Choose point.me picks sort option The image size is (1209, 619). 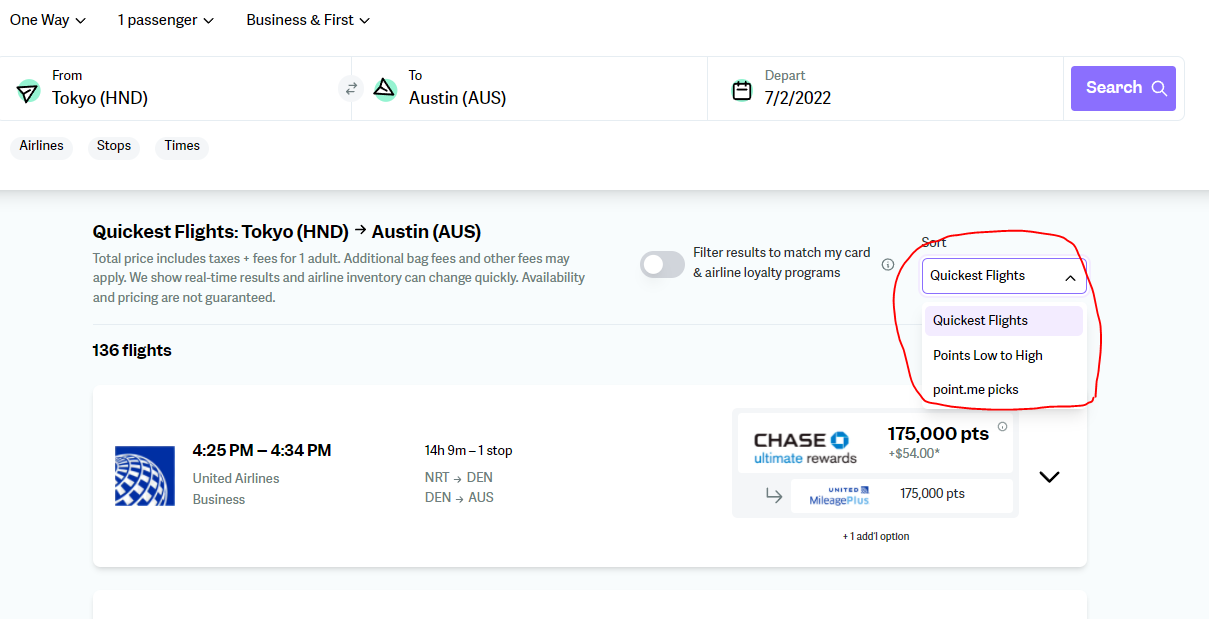(x=975, y=389)
